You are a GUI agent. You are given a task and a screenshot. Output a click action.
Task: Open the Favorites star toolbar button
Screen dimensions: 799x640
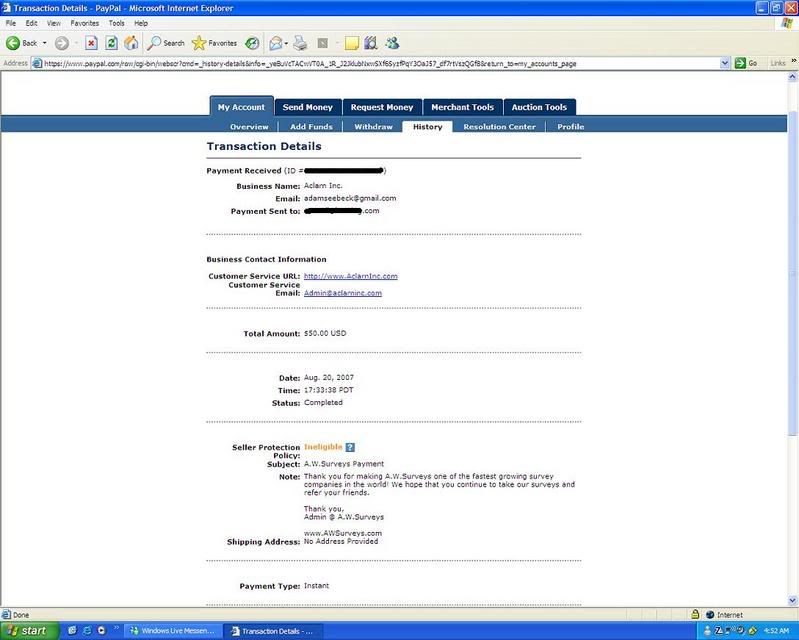click(215, 43)
